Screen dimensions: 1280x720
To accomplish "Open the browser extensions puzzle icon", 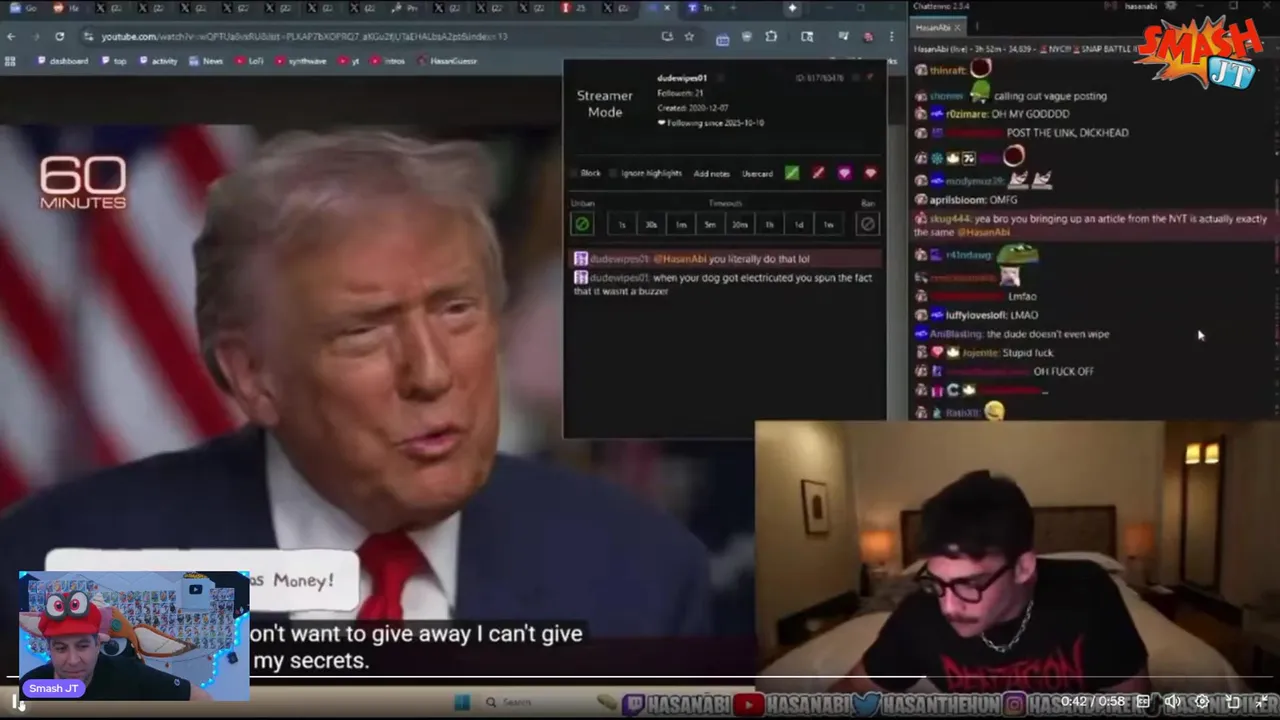I will [771, 37].
